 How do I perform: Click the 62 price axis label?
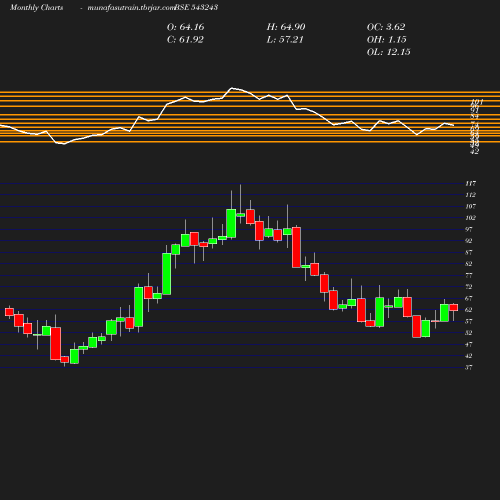[x=469, y=310]
